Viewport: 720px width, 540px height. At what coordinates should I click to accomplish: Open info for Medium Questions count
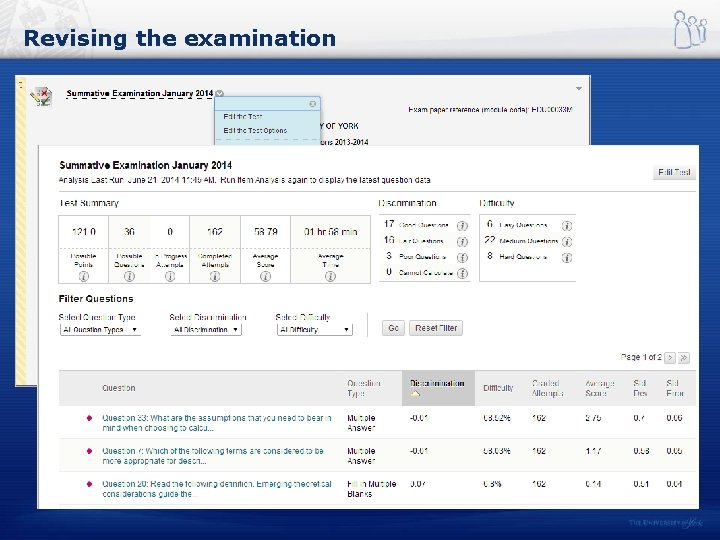[567, 242]
